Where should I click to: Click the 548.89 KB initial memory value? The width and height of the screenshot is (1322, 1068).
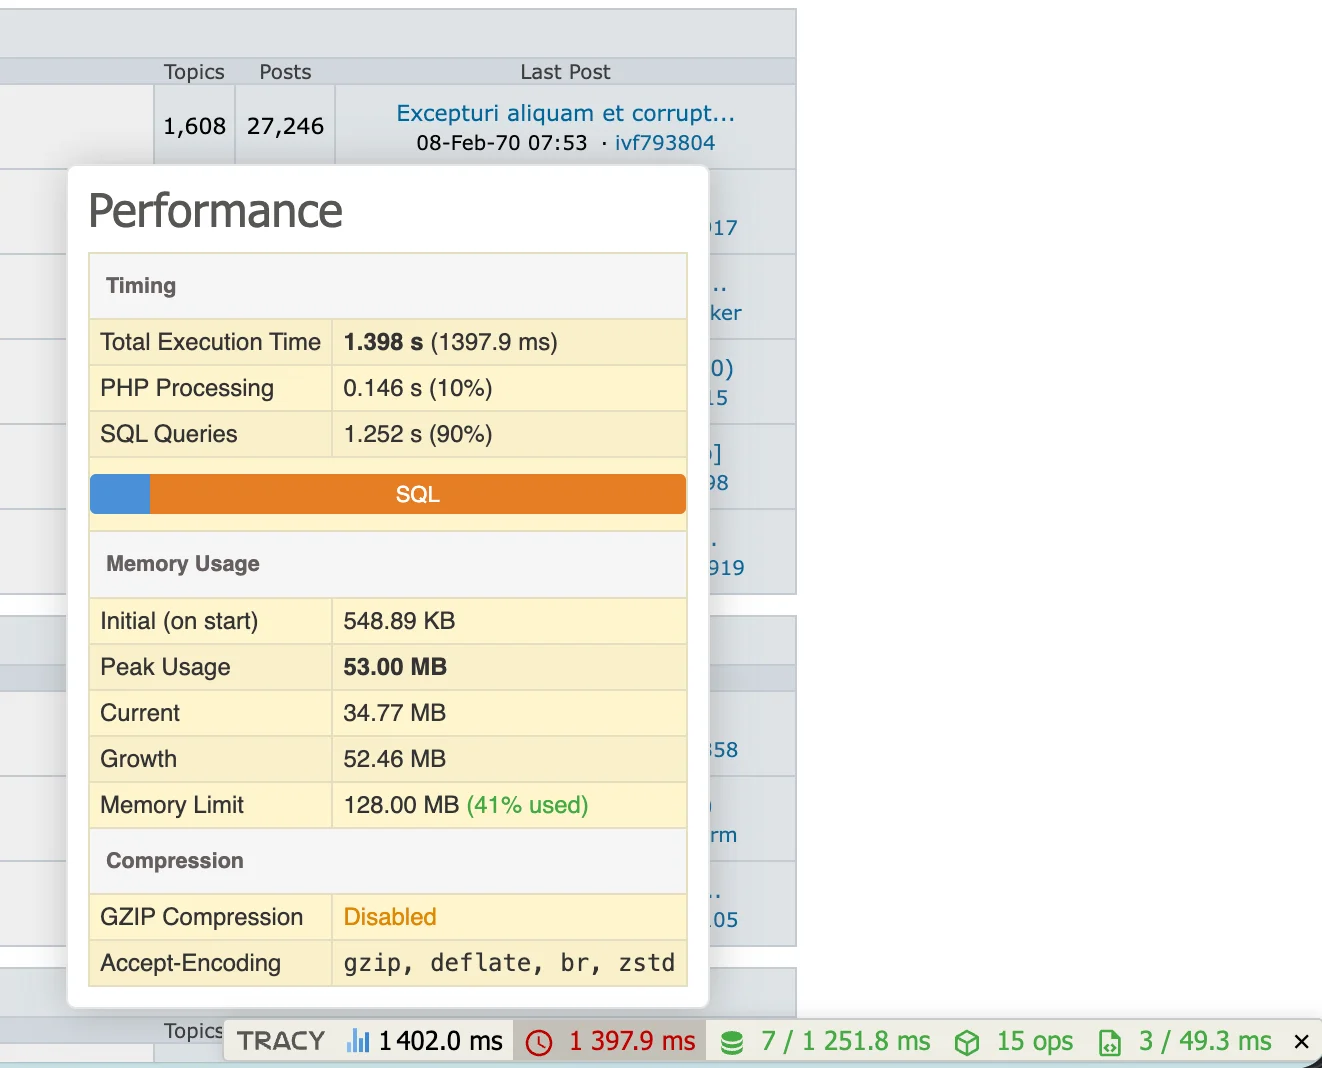(x=399, y=621)
